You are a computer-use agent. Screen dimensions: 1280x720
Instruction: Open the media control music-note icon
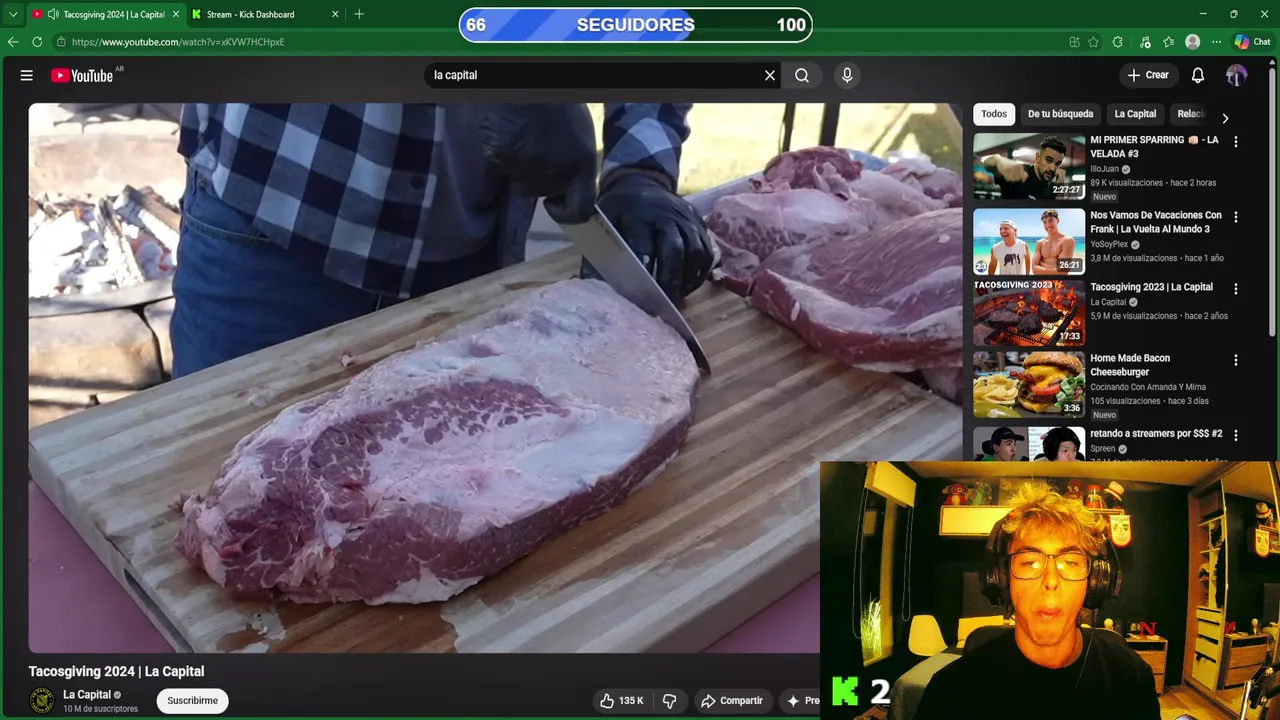point(1145,42)
